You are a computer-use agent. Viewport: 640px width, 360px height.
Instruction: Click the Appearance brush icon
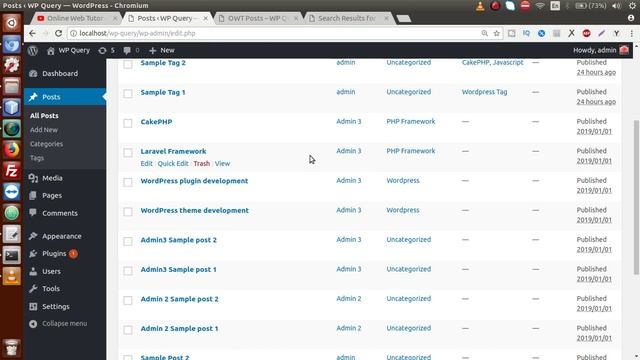pyautogui.click(x=33, y=236)
